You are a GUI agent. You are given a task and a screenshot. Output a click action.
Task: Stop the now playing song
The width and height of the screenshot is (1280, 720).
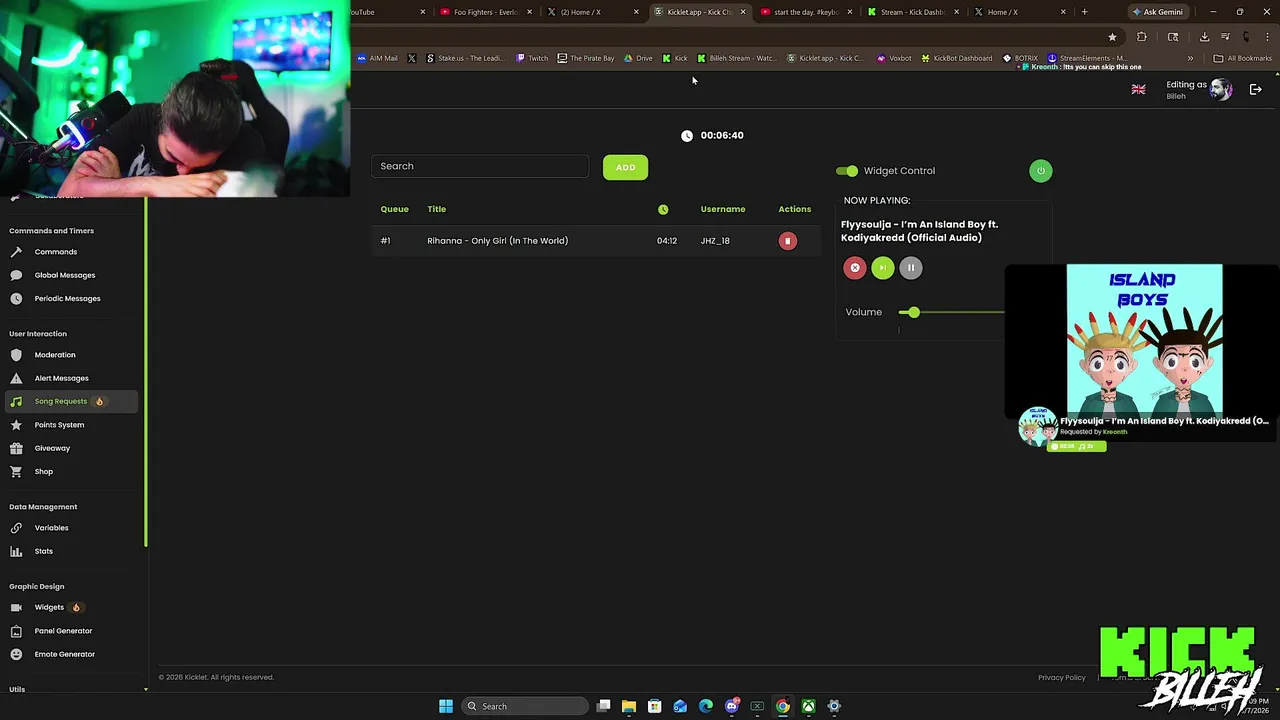(x=855, y=268)
